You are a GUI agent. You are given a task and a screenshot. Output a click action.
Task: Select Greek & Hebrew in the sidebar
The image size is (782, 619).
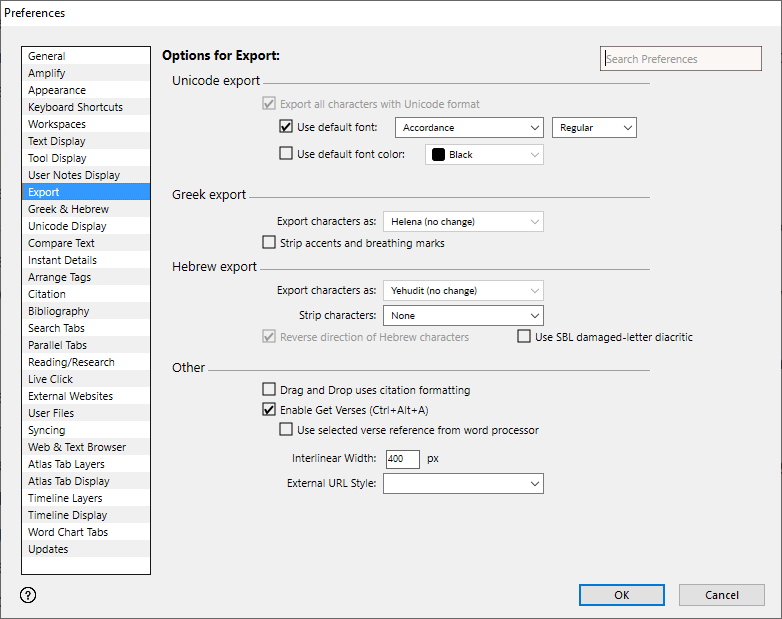pyautogui.click(x=68, y=209)
